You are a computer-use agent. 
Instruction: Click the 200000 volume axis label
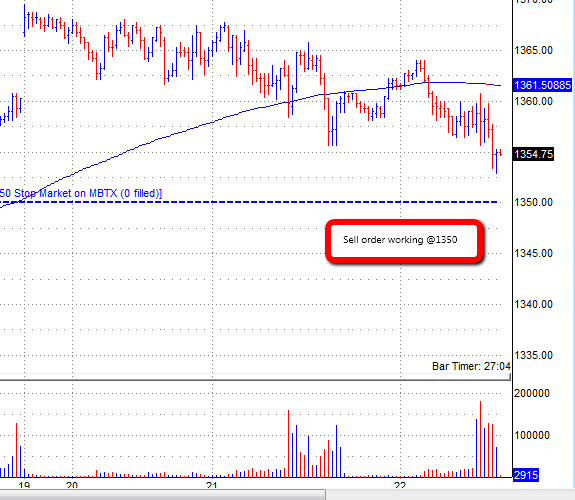(532, 393)
